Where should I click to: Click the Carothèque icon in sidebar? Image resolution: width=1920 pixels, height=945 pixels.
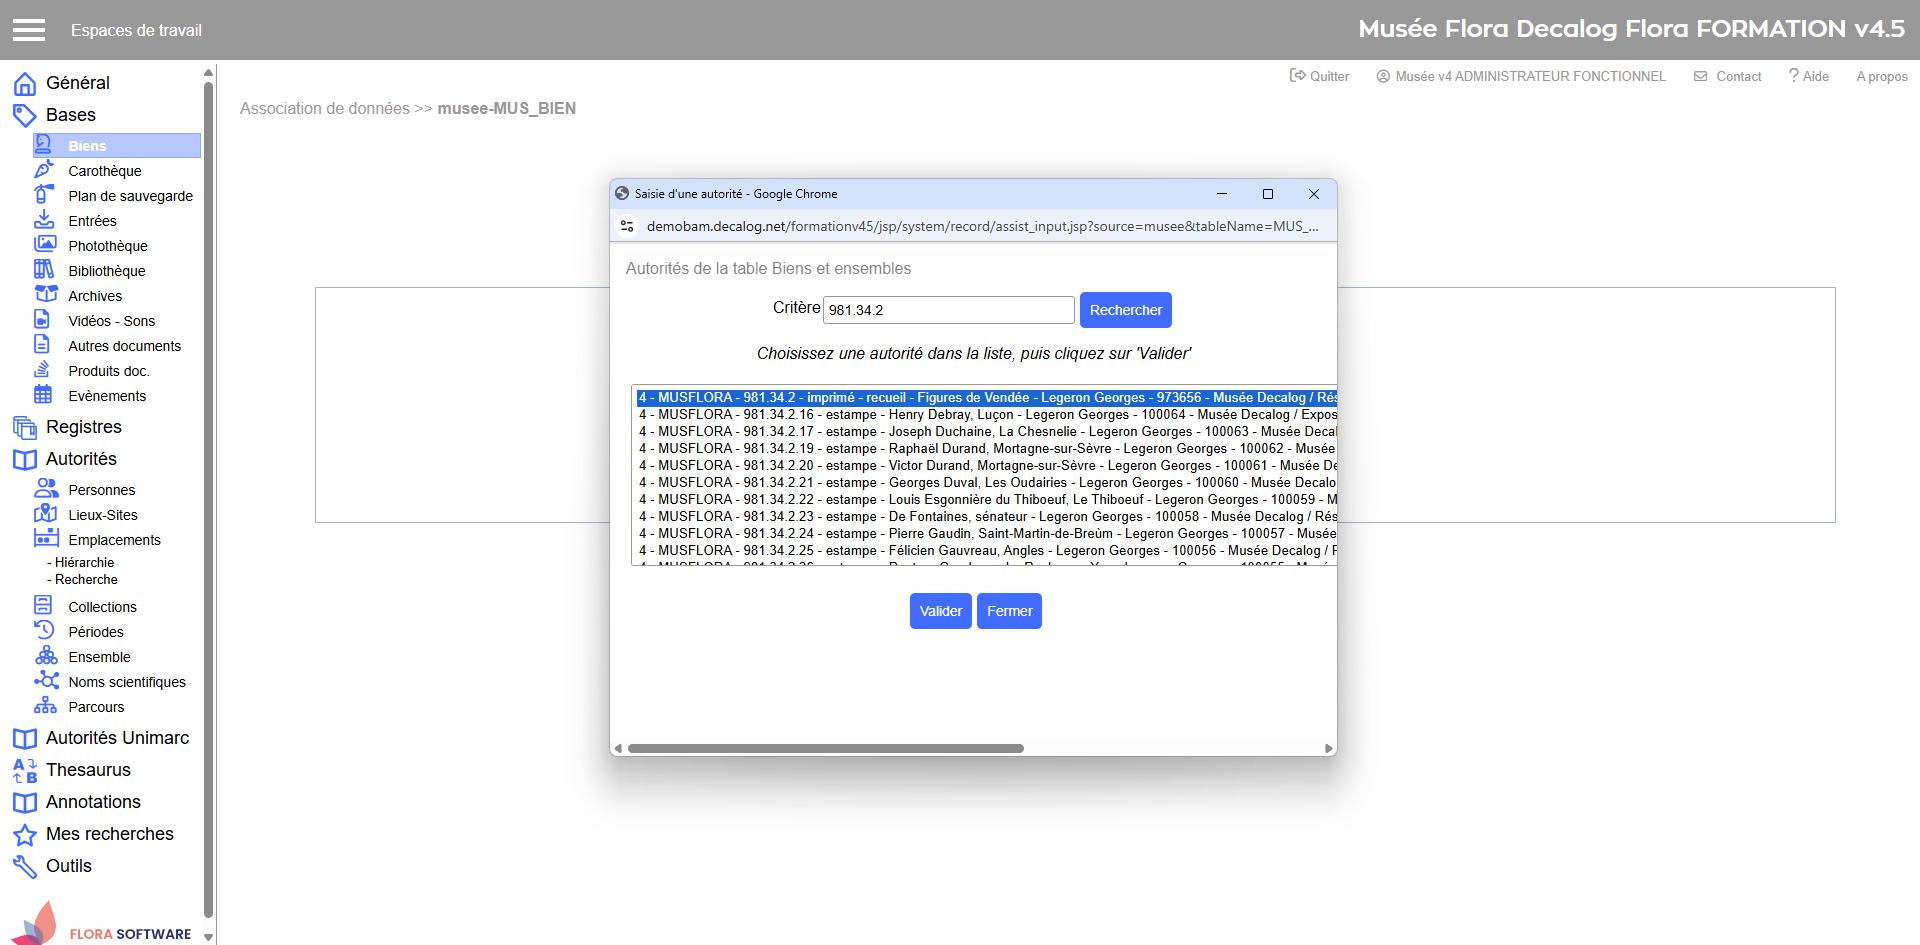point(44,170)
